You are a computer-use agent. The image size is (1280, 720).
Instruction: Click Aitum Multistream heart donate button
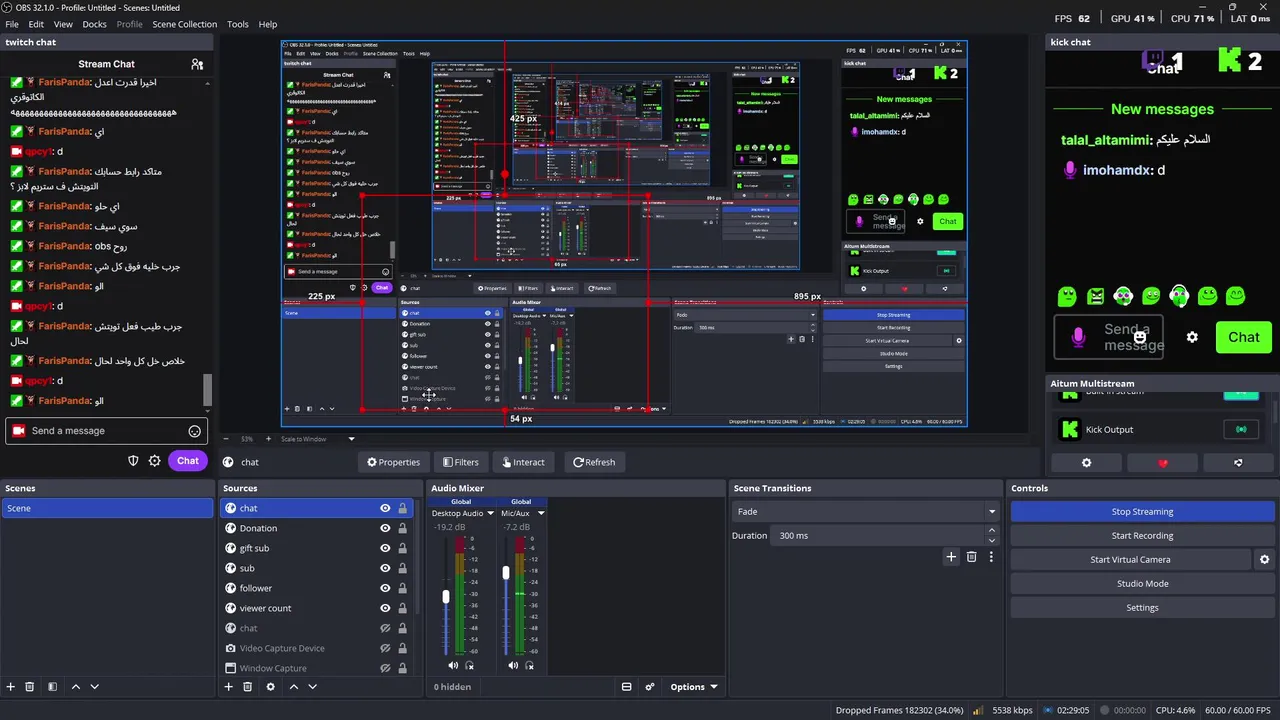pos(1162,463)
